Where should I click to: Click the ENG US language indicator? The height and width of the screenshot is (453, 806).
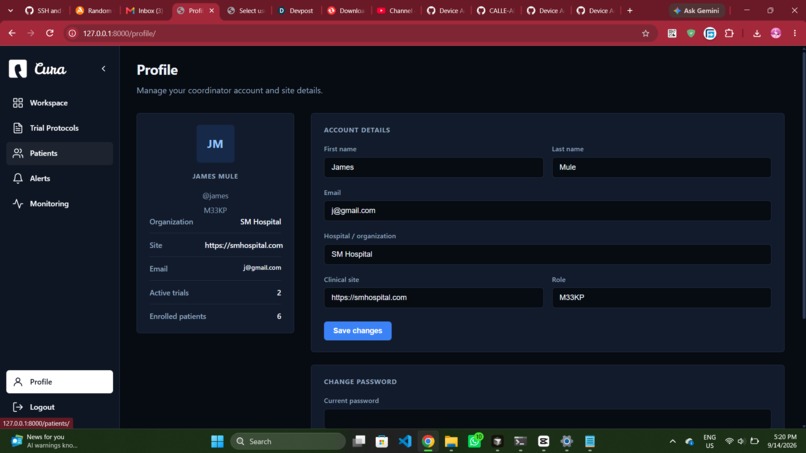pyautogui.click(x=709, y=441)
